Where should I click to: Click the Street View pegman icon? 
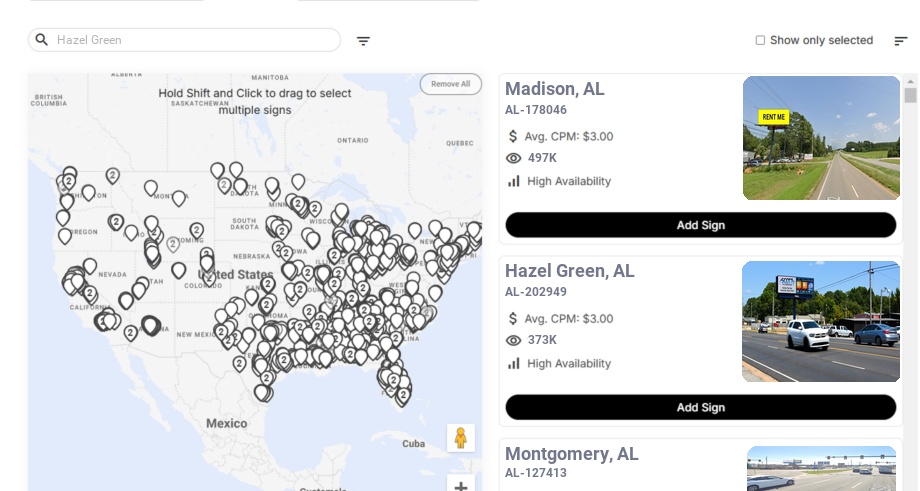[461, 438]
